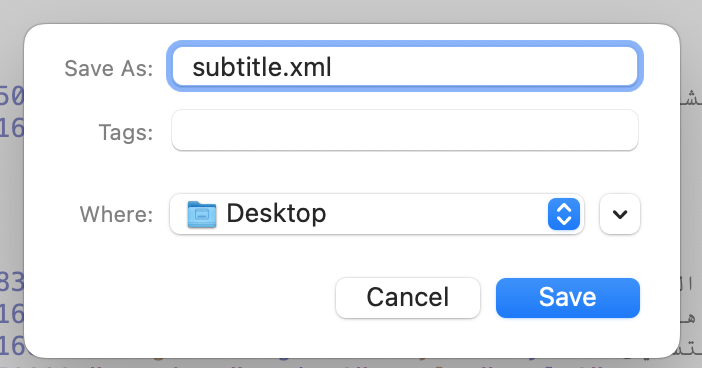Click the blue Desktop folder icon
This screenshot has width=702, height=368.
(202, 214)
